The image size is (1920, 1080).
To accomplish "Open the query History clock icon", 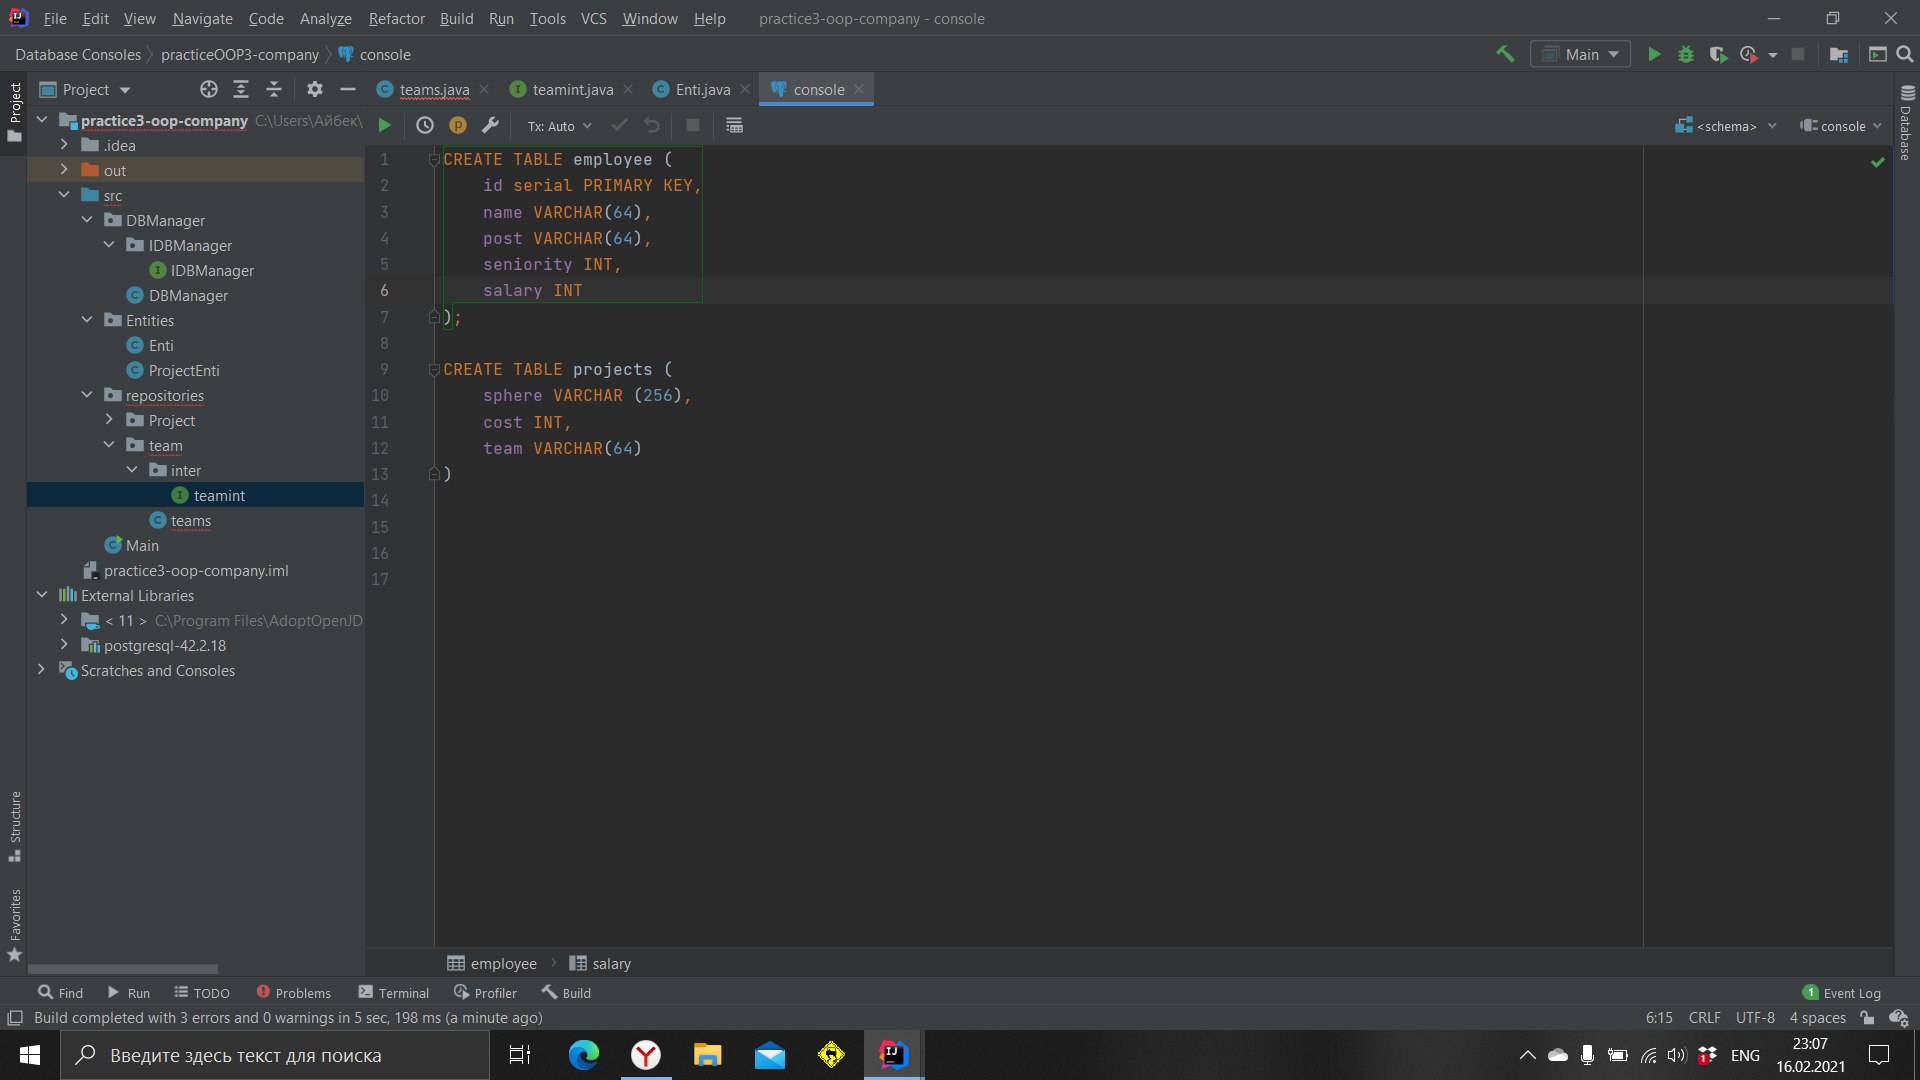I will pos(425,126).
